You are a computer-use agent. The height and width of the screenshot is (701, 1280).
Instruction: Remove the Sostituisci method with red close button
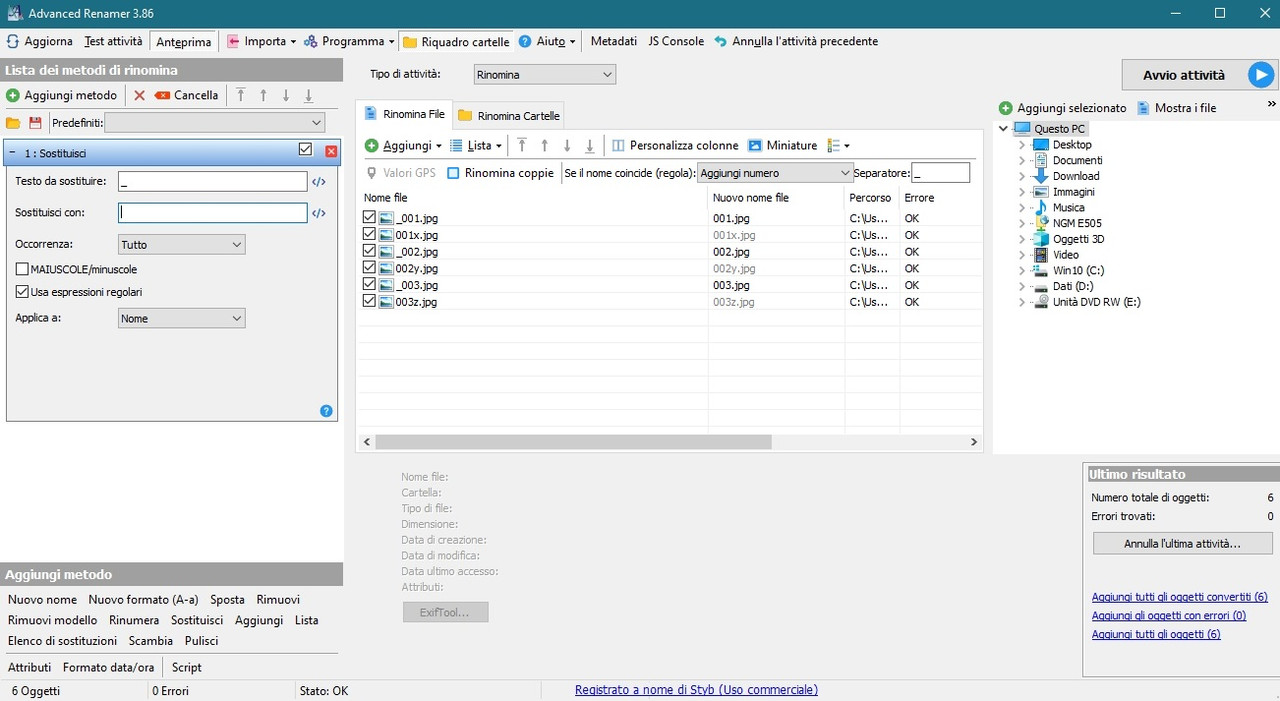[x=332, y=151]
